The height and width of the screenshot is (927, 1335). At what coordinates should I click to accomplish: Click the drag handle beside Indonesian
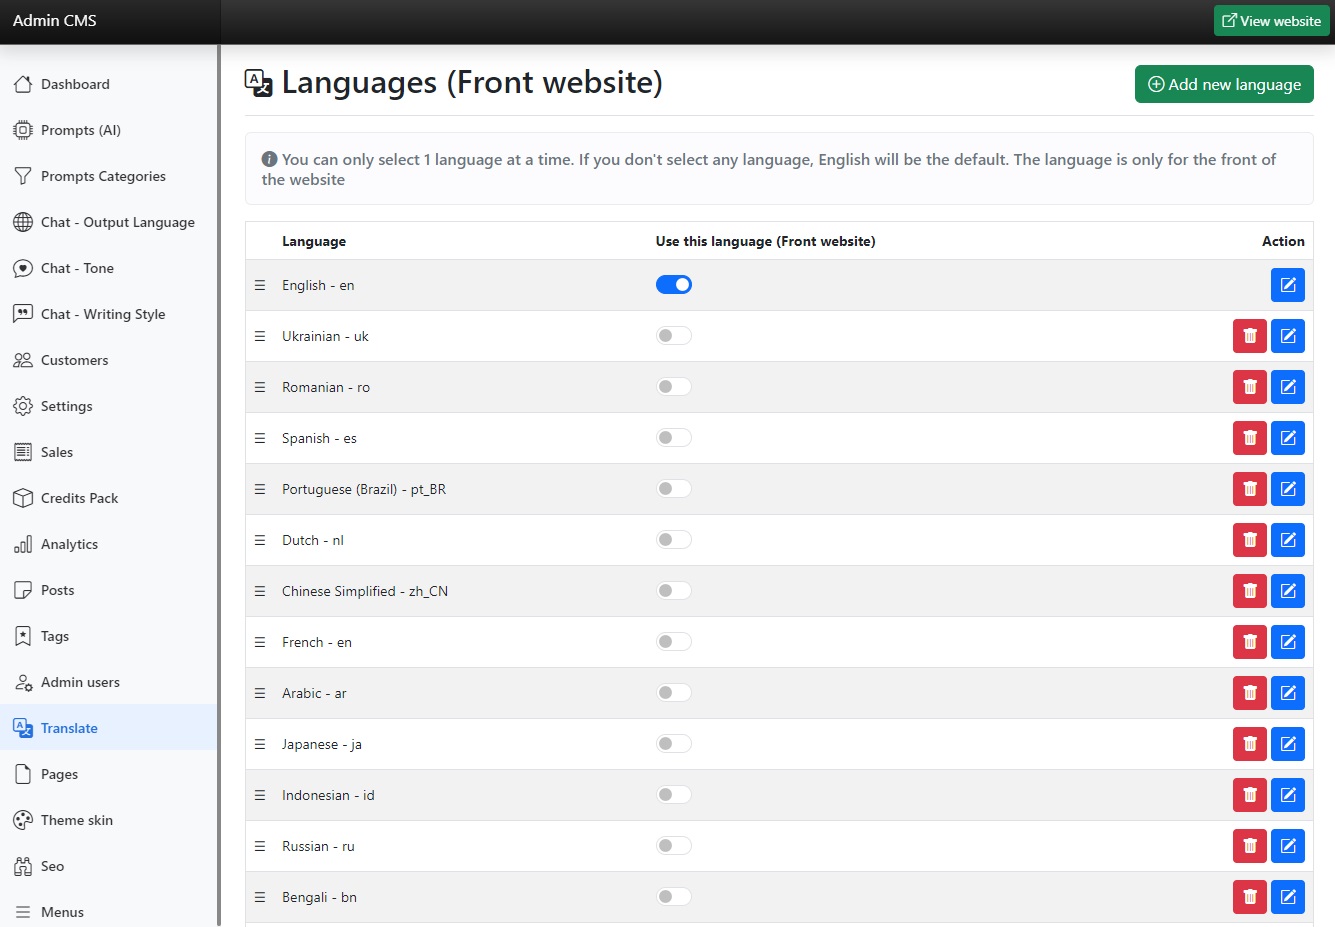260,795
